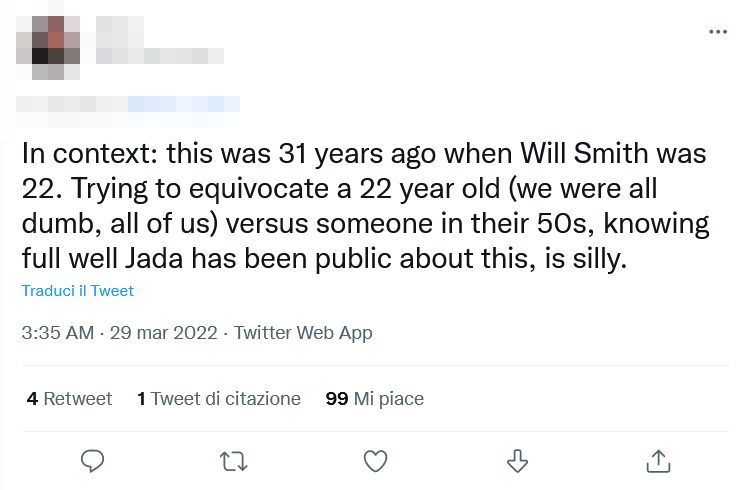Click the 'Twitter Web App' source link
This screenshot has width=748, height=490.
pyautogui.click(x=303, y=333)
